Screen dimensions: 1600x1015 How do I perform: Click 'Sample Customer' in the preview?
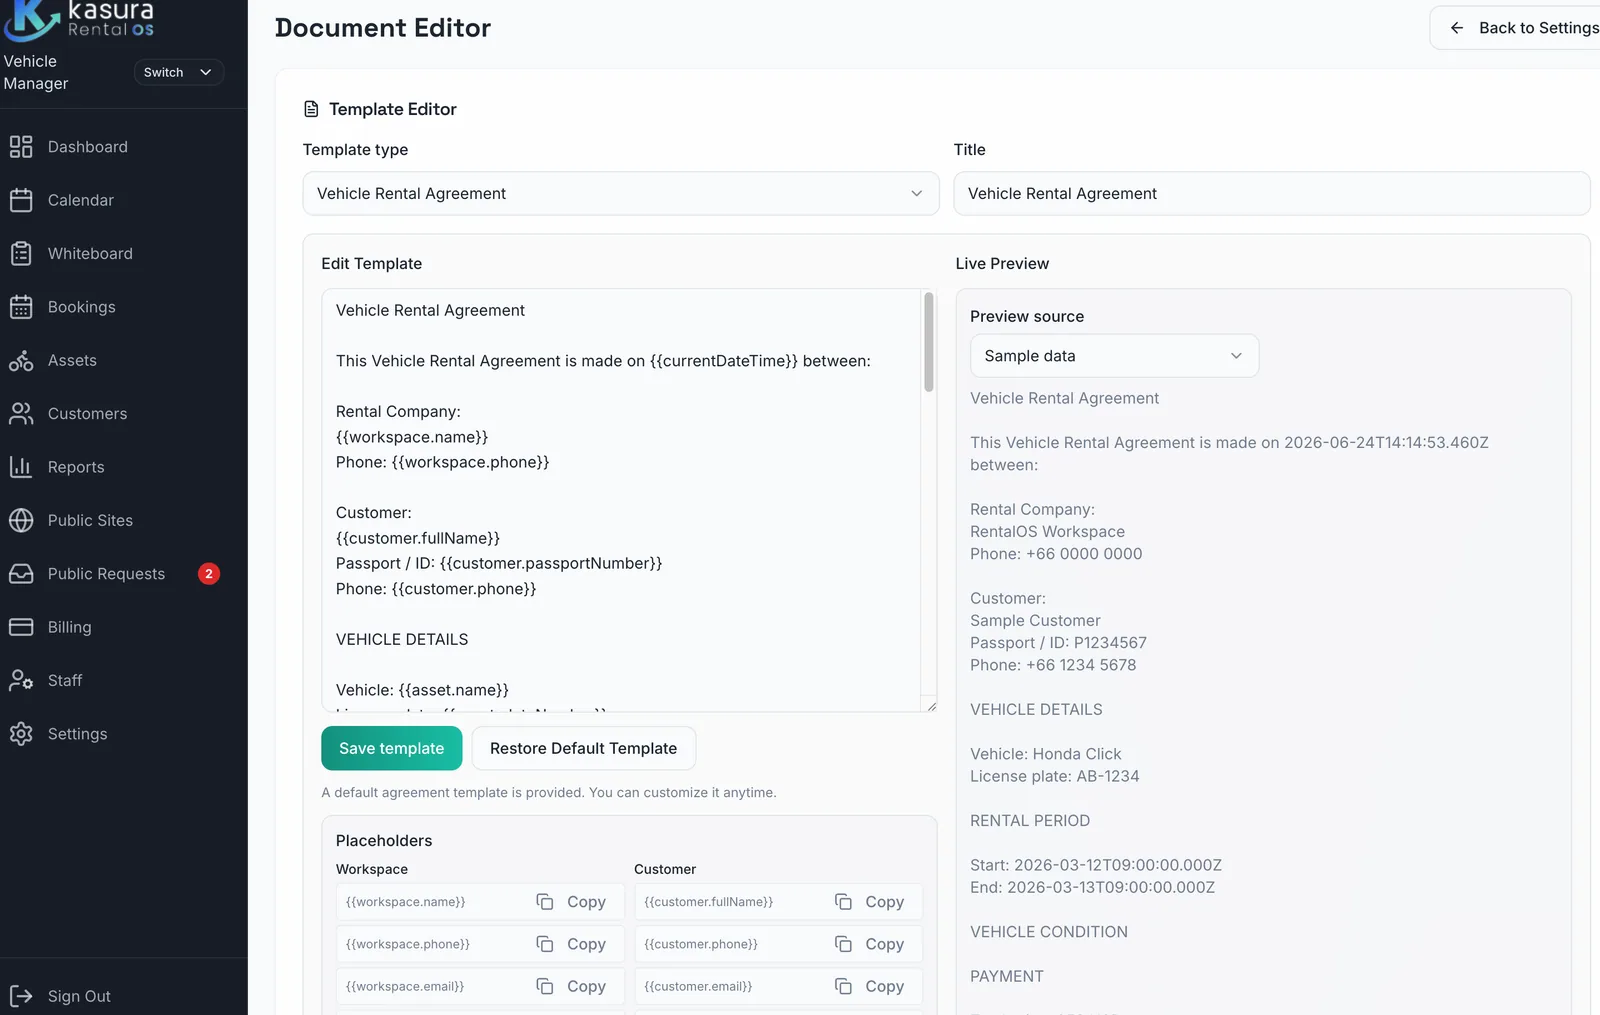pyautogui.click(x=1035, y=621)
